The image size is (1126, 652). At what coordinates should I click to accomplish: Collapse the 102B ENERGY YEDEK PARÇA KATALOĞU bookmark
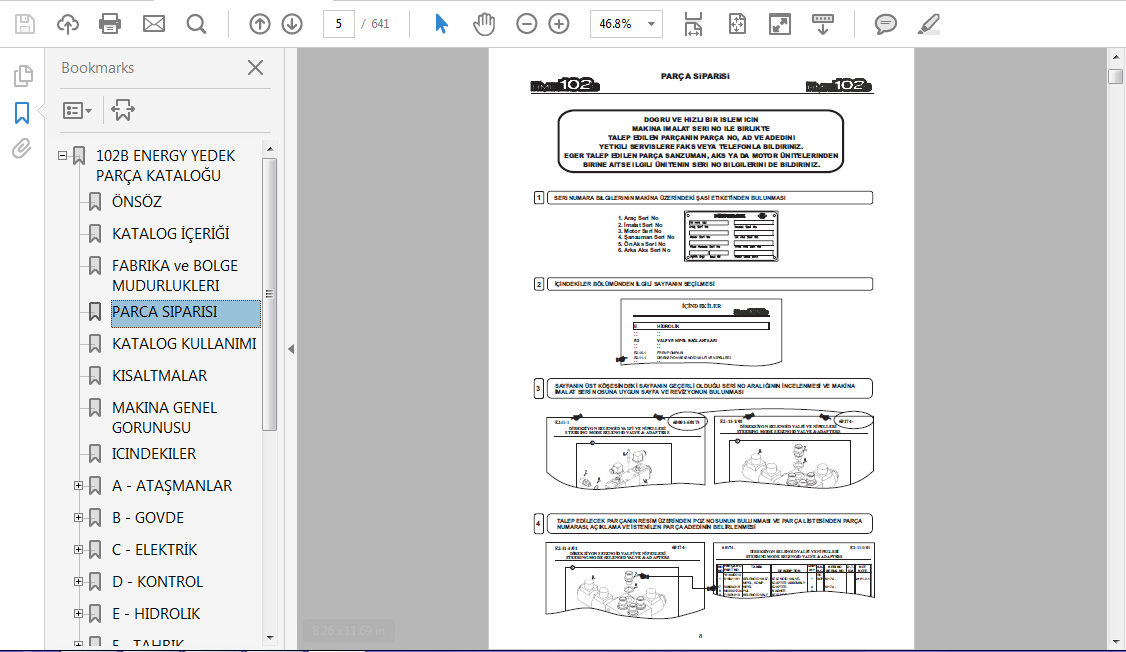[62, 155]
